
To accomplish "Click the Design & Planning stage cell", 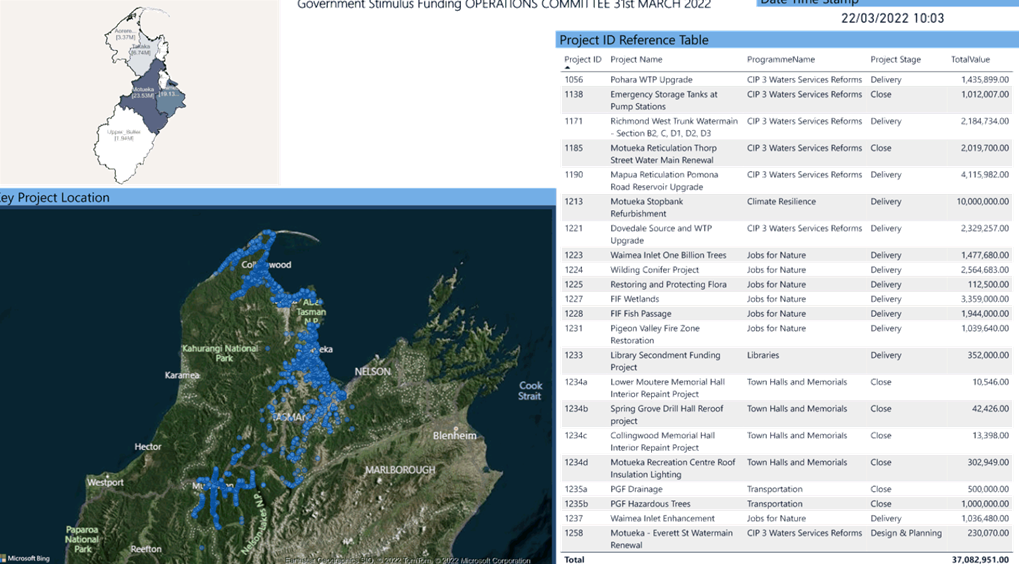I will coord(906,533).
